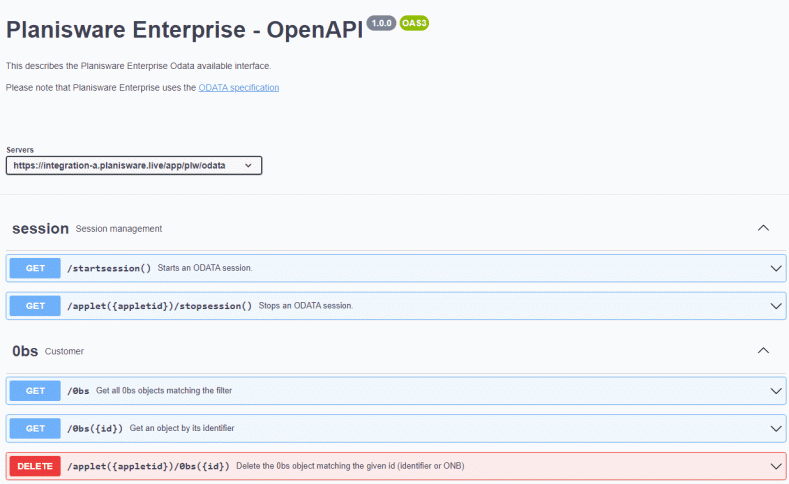This screenshot has height=484, width=789.
Task: Expand the GET /0bs({id}) row arrow
Action: click(776, 429)
